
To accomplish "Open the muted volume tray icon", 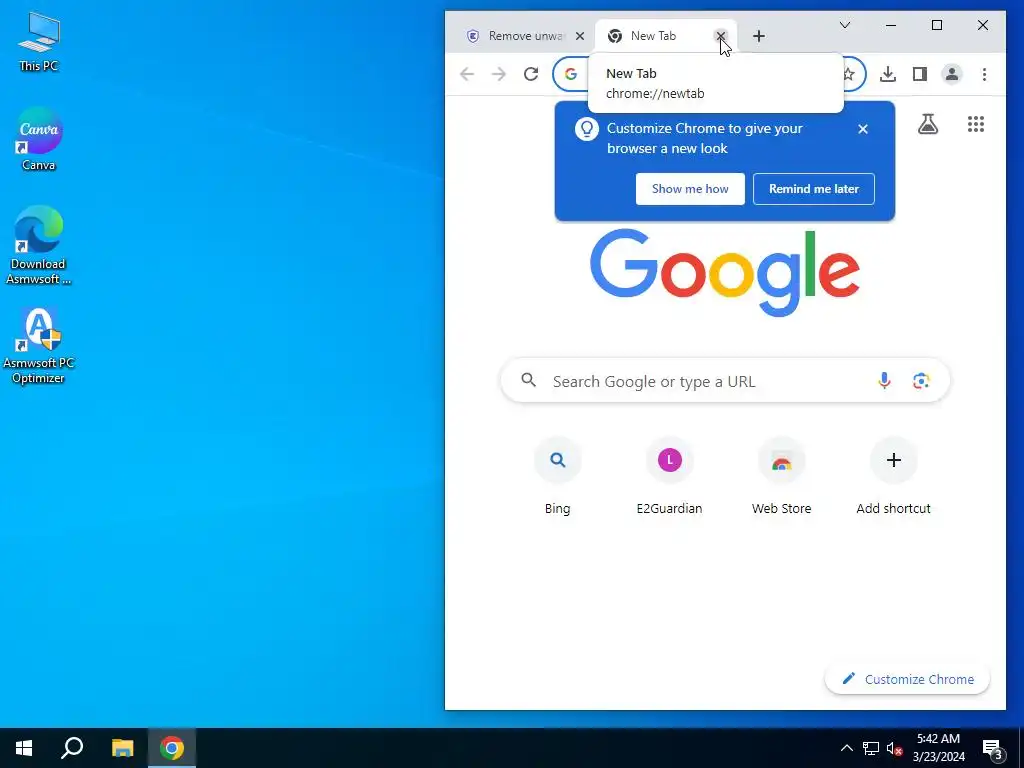I will pos(894,748).
